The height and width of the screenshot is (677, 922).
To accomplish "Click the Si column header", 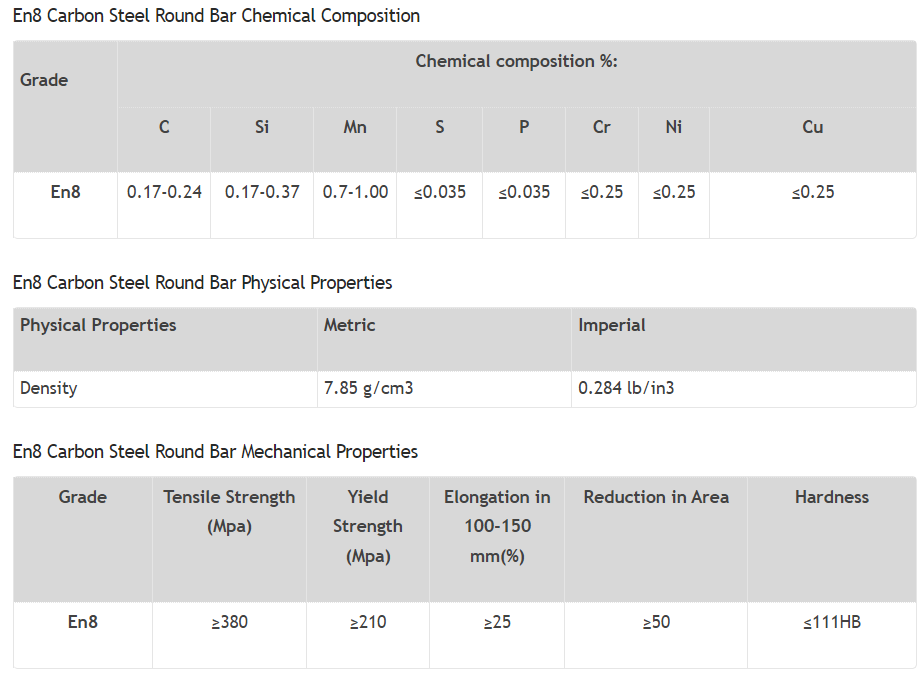I will pyautogui.click(x=262, y=127).
